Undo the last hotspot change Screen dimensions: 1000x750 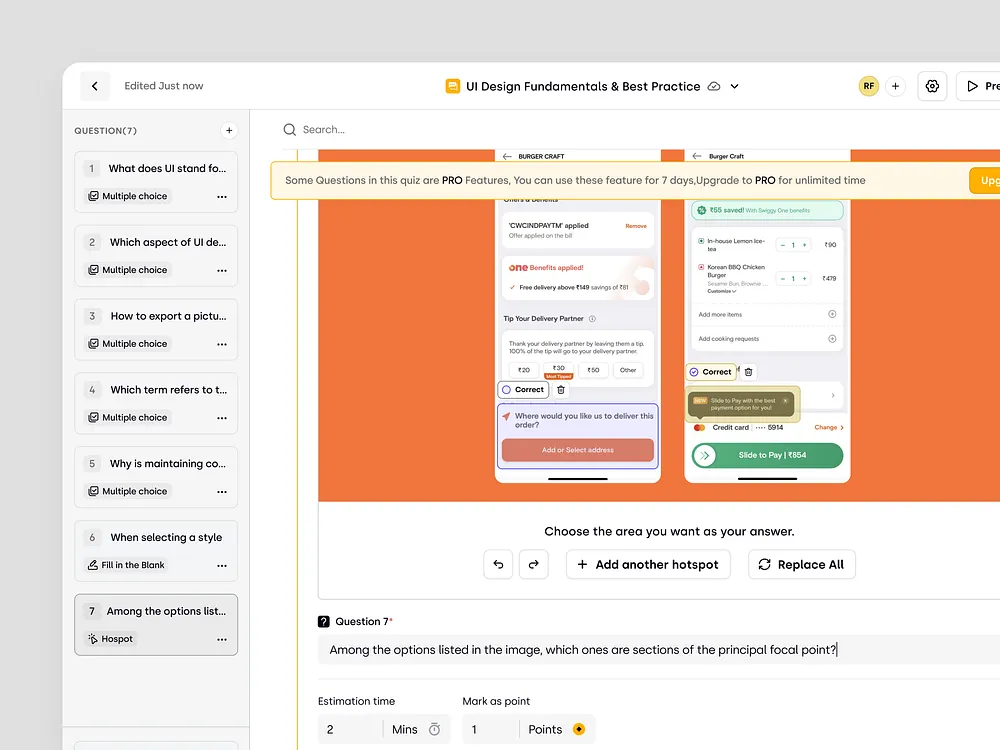click(x=498, y=564)
